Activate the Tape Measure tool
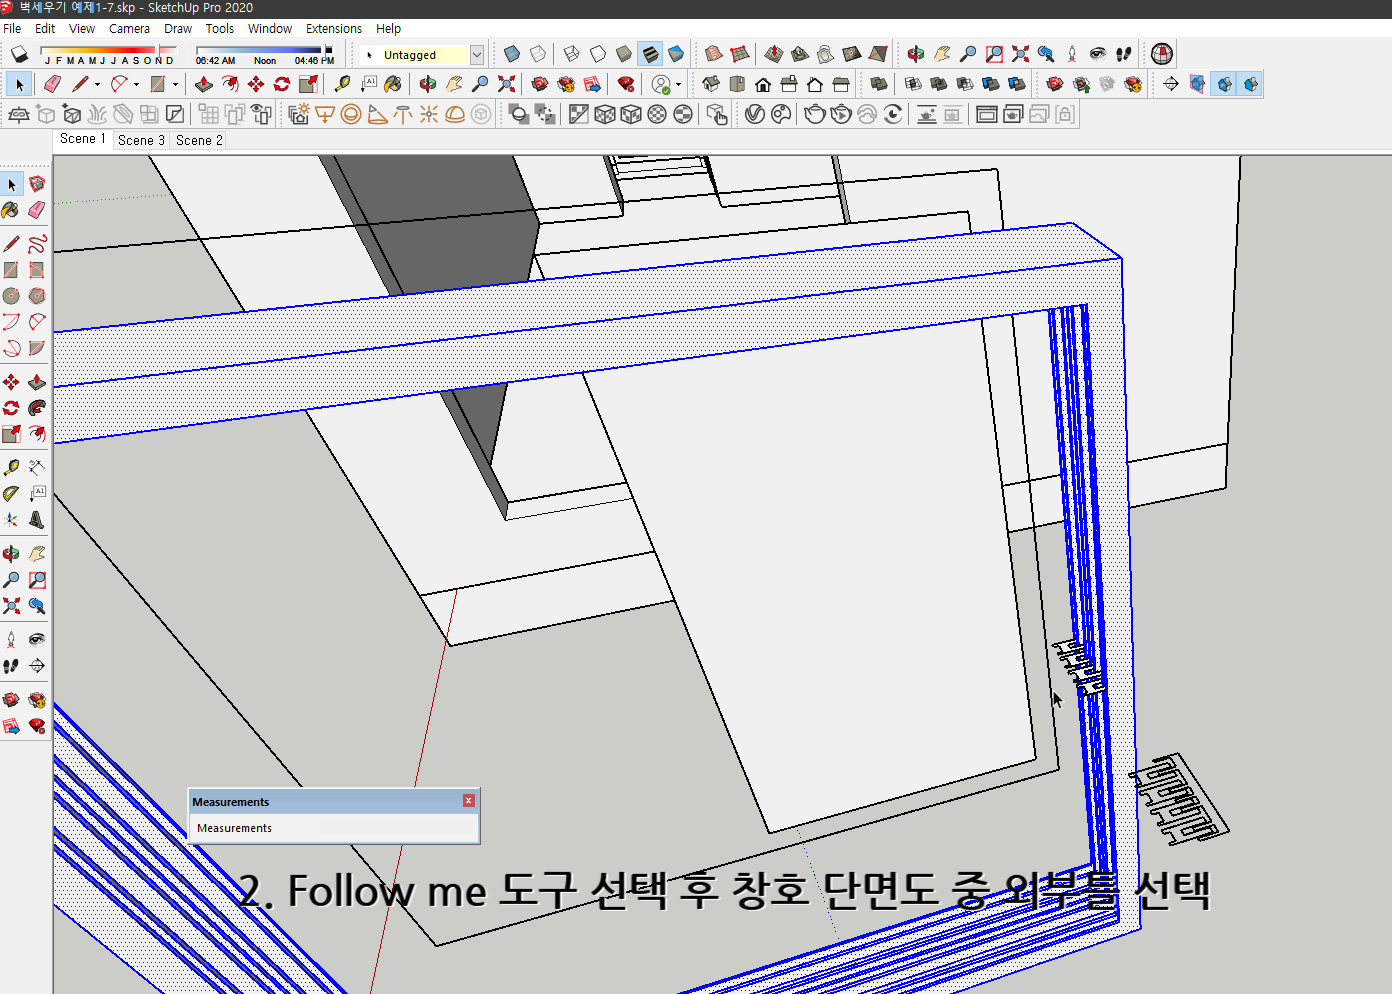 point(342,83)
